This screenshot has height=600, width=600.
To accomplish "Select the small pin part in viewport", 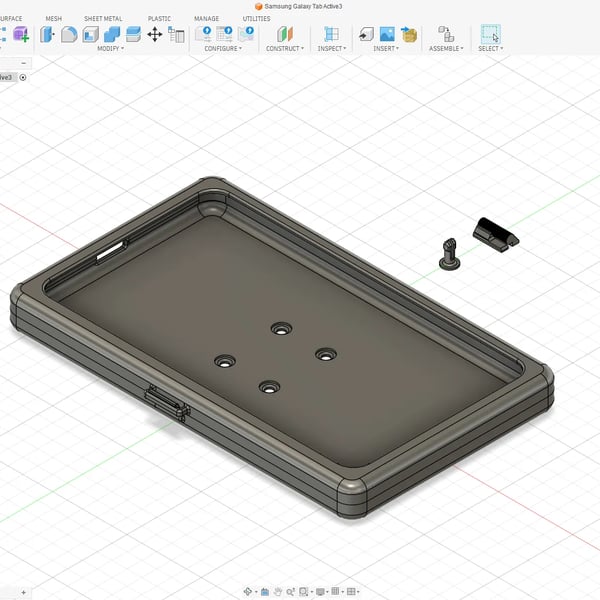I will click(x=450, y=254).
